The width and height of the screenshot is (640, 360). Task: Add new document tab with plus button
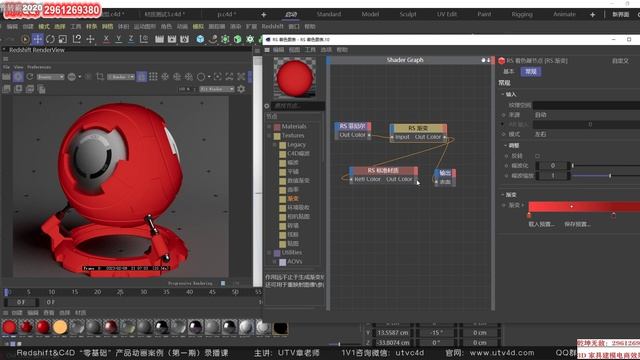tap(264, 15)
